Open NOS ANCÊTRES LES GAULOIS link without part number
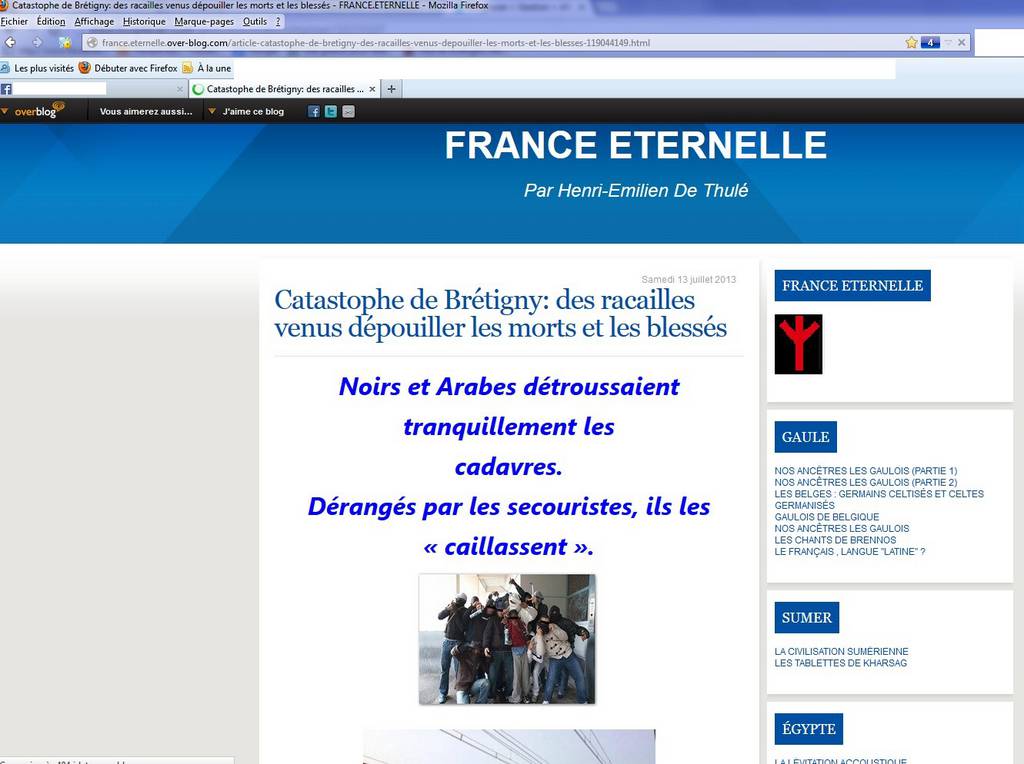This screenshot has height=764, width=1024. 842,529
